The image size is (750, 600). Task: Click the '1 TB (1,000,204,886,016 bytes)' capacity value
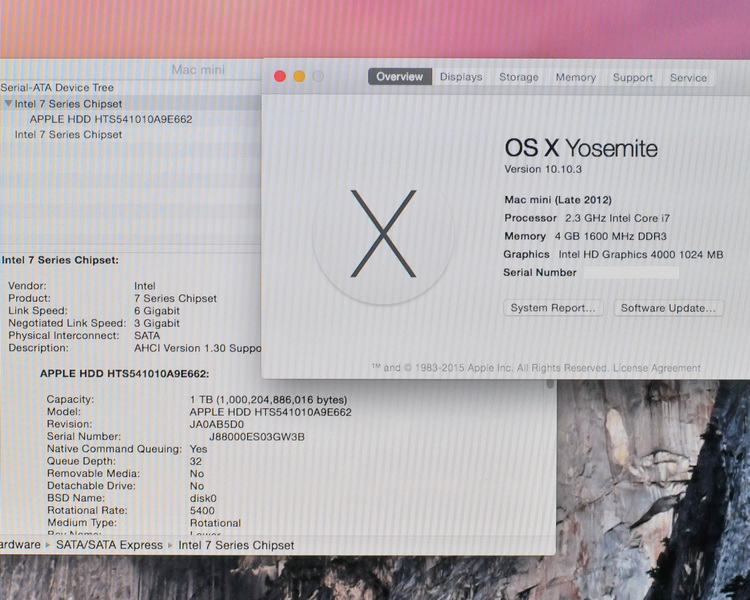pos(268,400)
